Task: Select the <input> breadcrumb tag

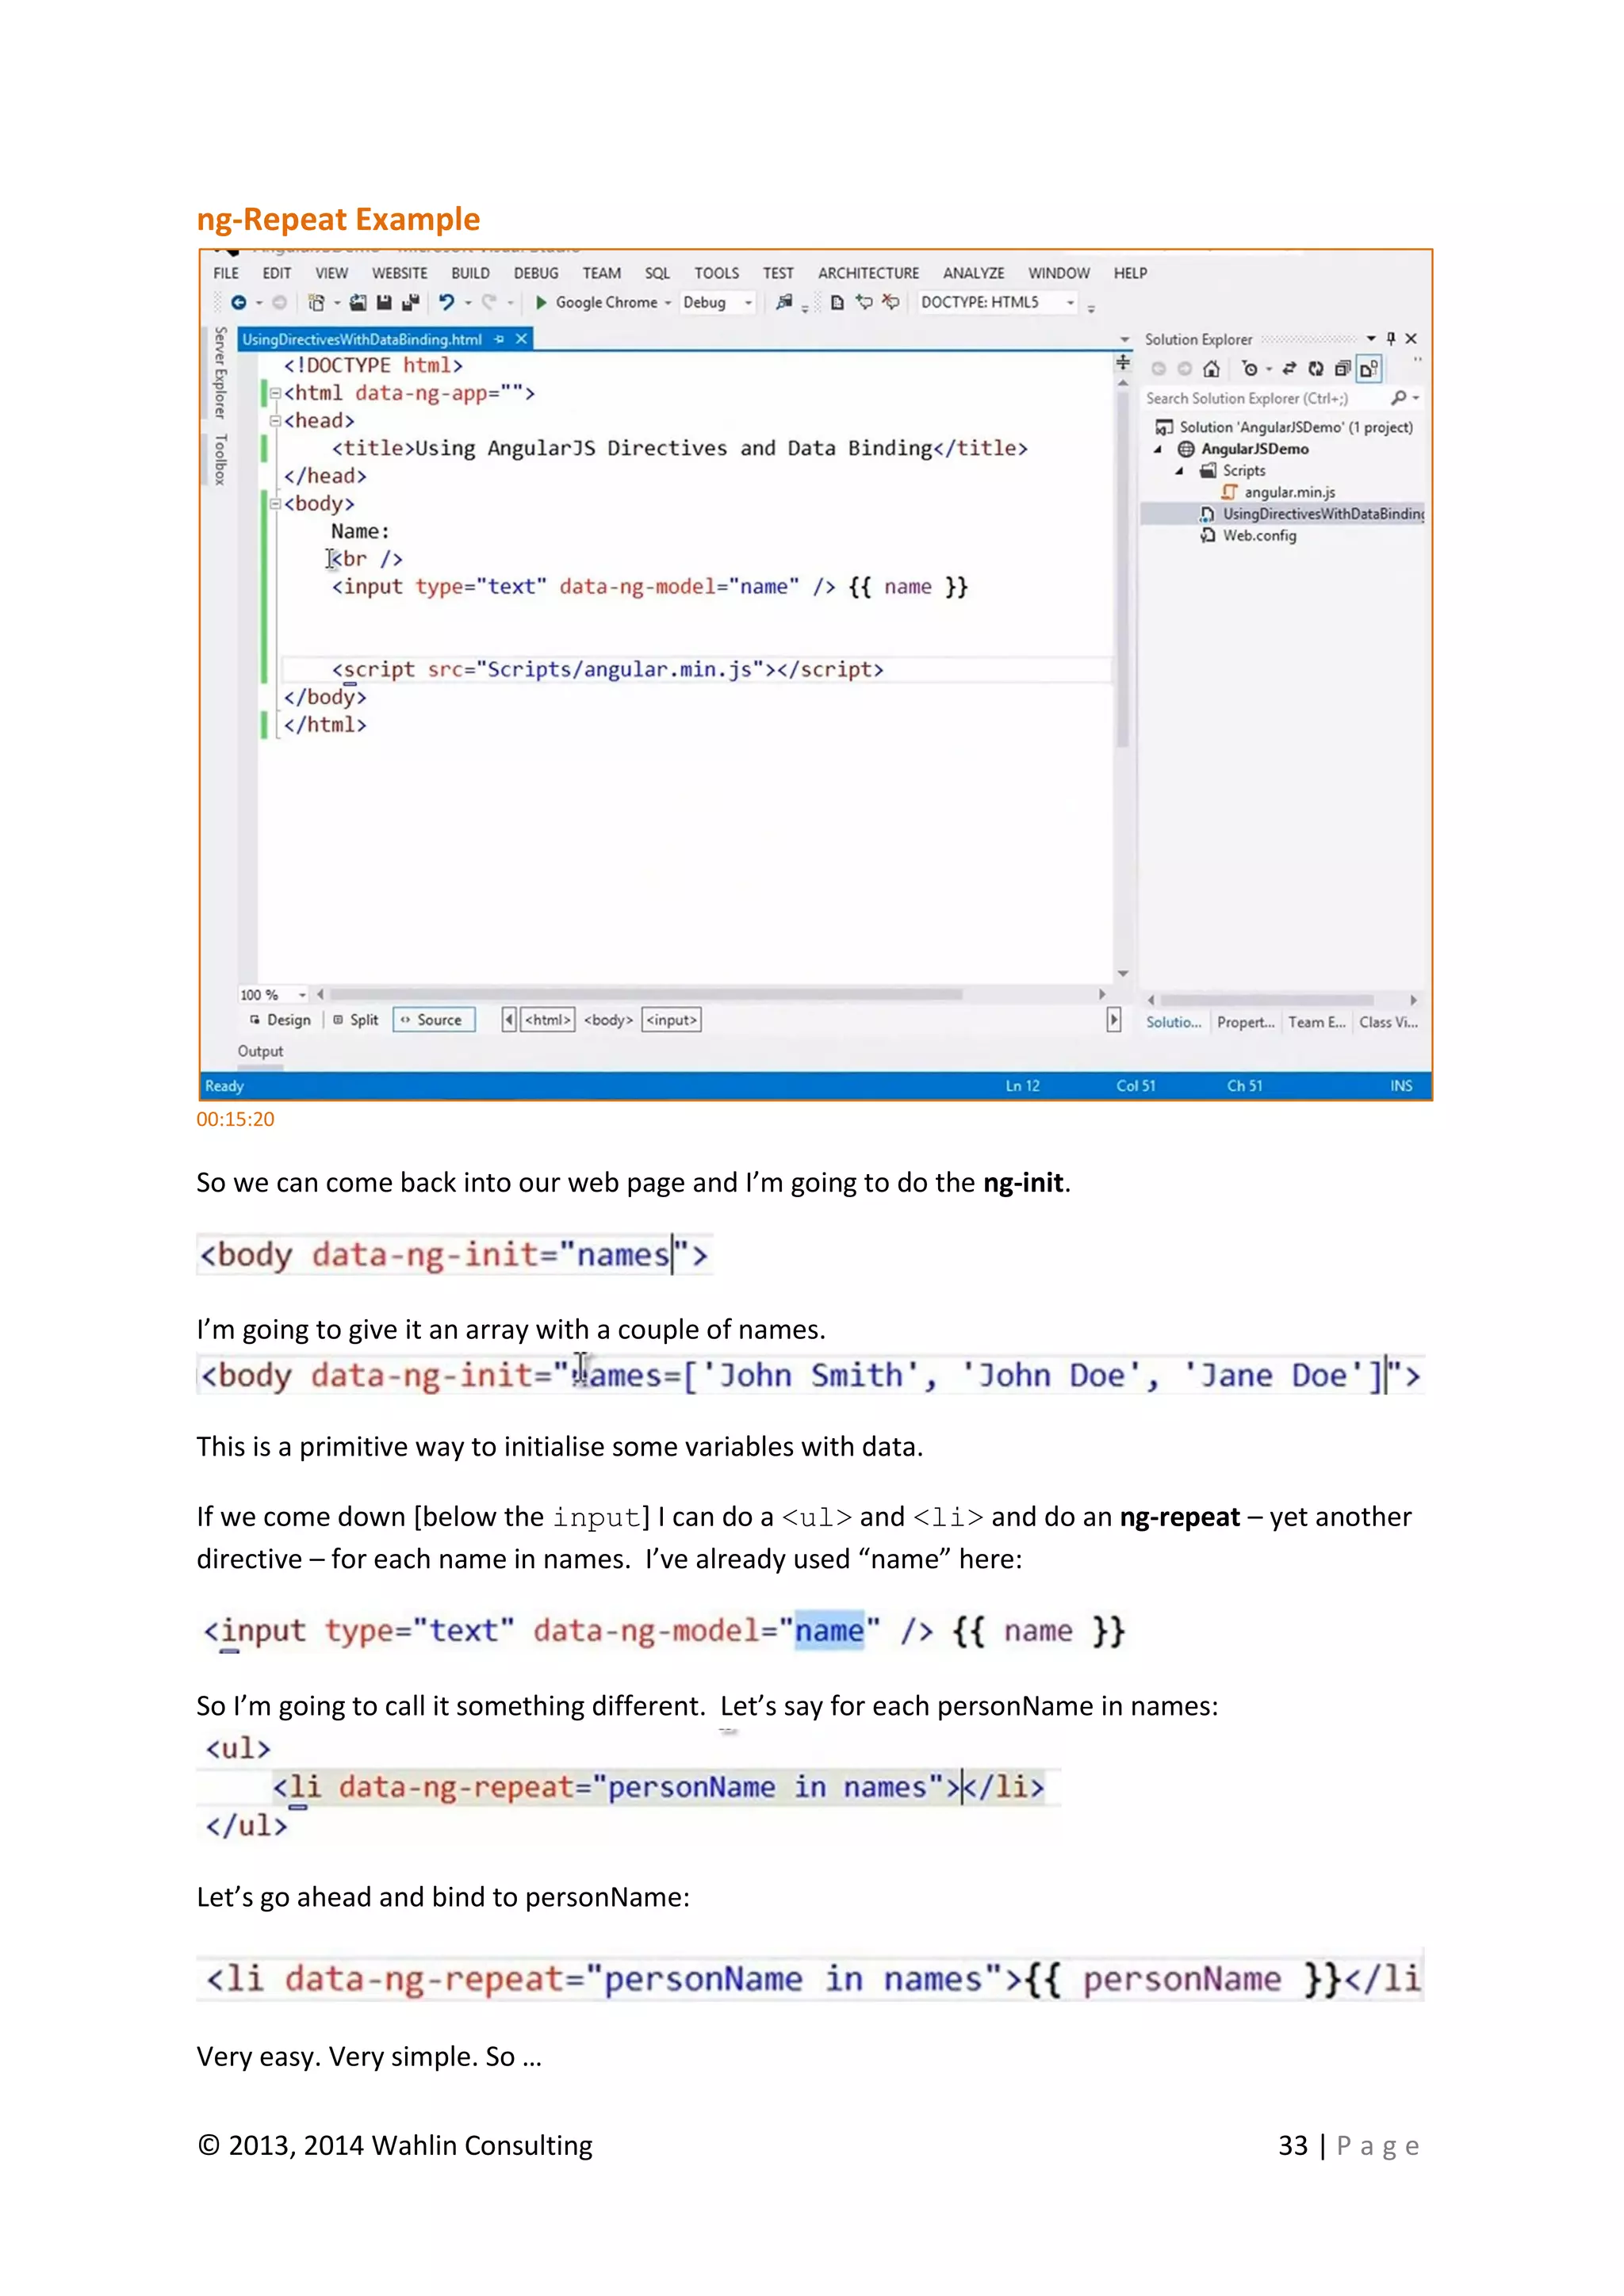Action: pyautogui.click(x=671, y=1020)
